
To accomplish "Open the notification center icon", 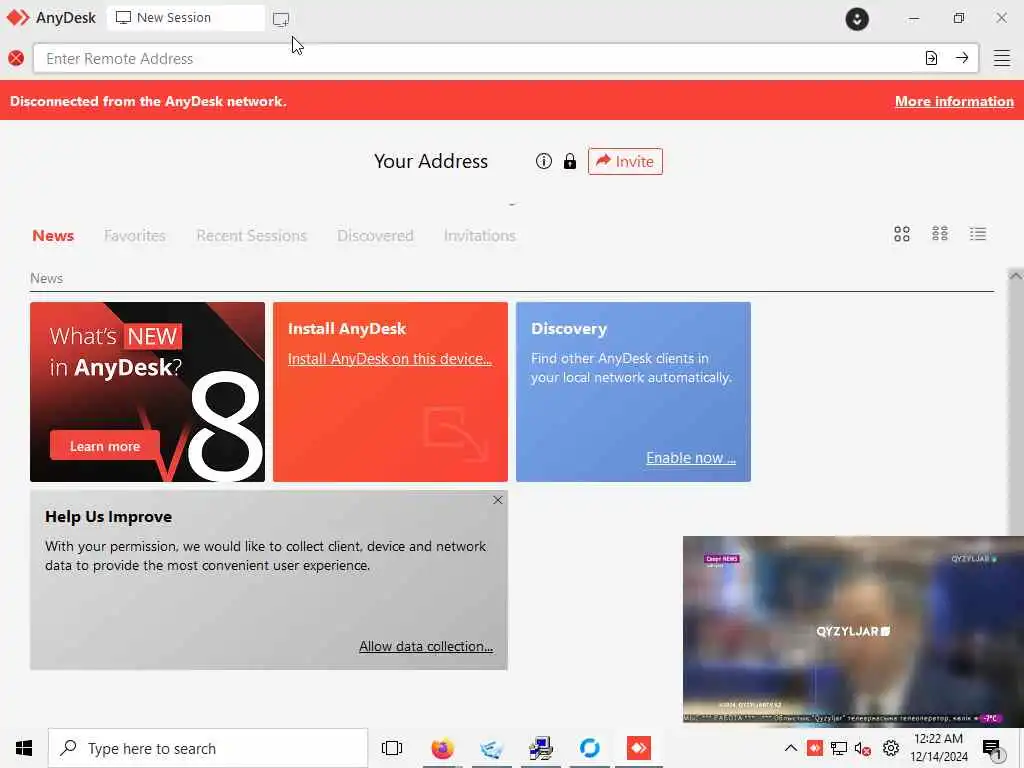I will pyautogui.click(x=992, y=750).
